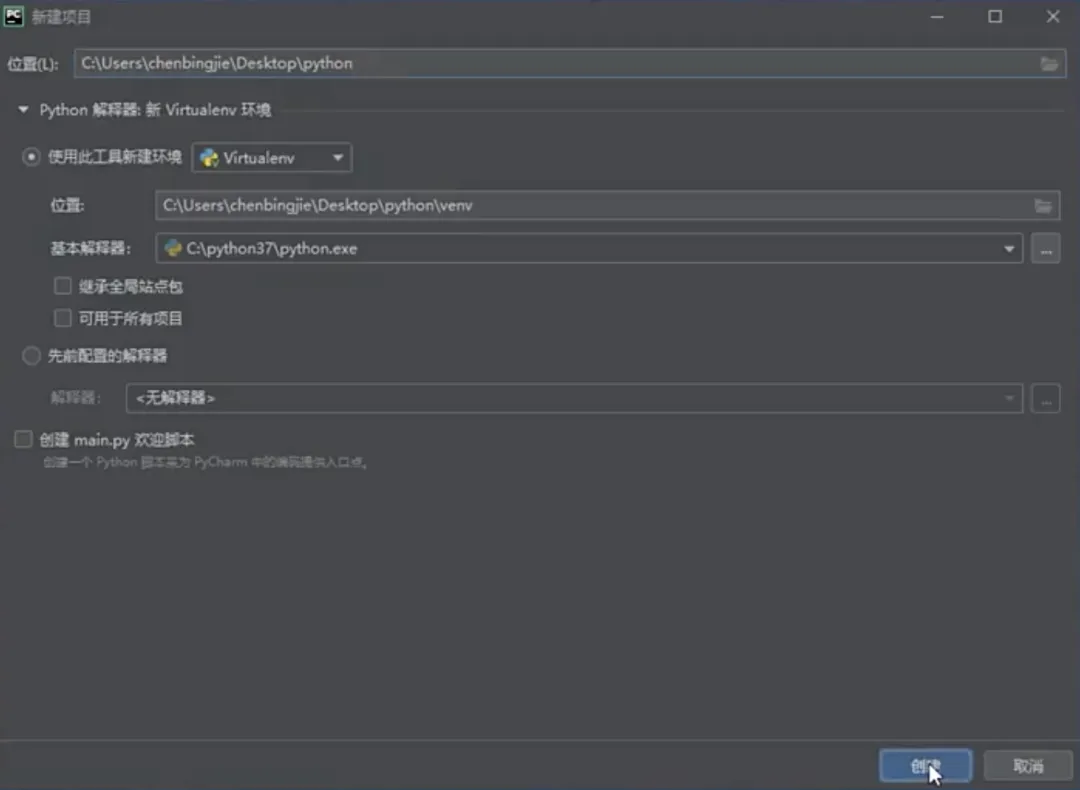The width and height of the screenshot is (1080, 790).
Task: Edit the project location path field
Action: (570, 63)
